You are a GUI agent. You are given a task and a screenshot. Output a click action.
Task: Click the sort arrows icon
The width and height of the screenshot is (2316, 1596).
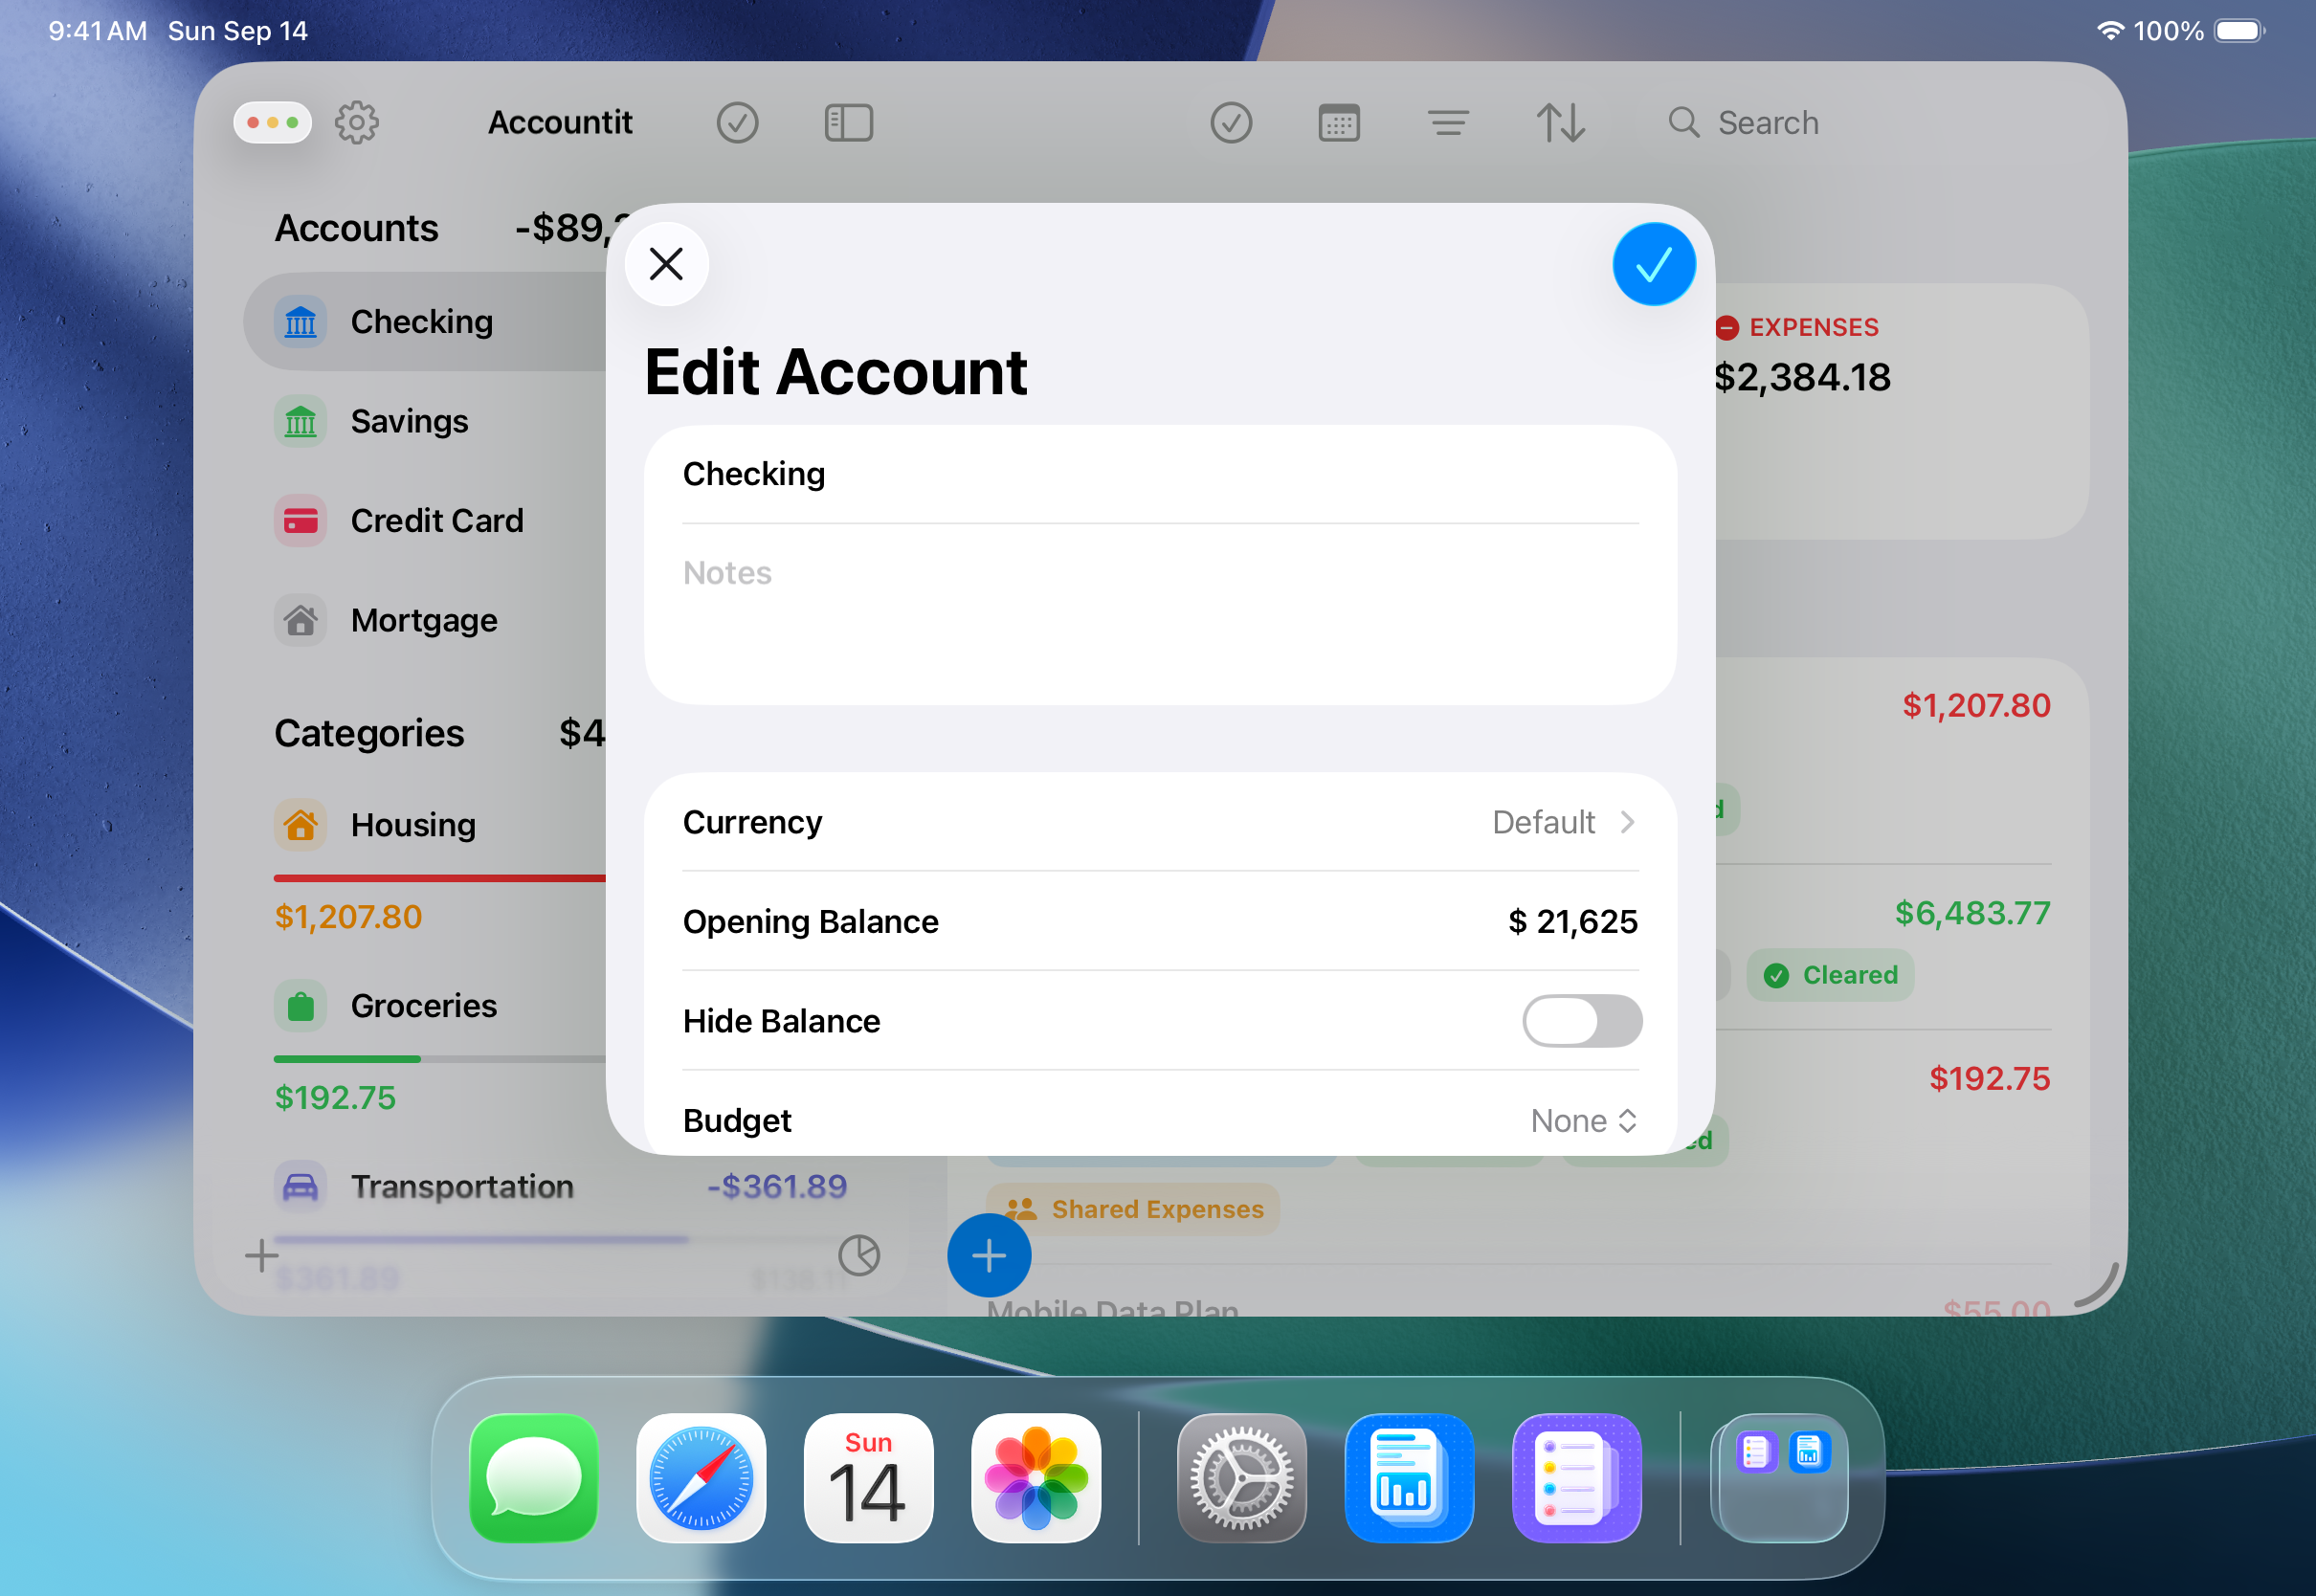[1560, 123]
